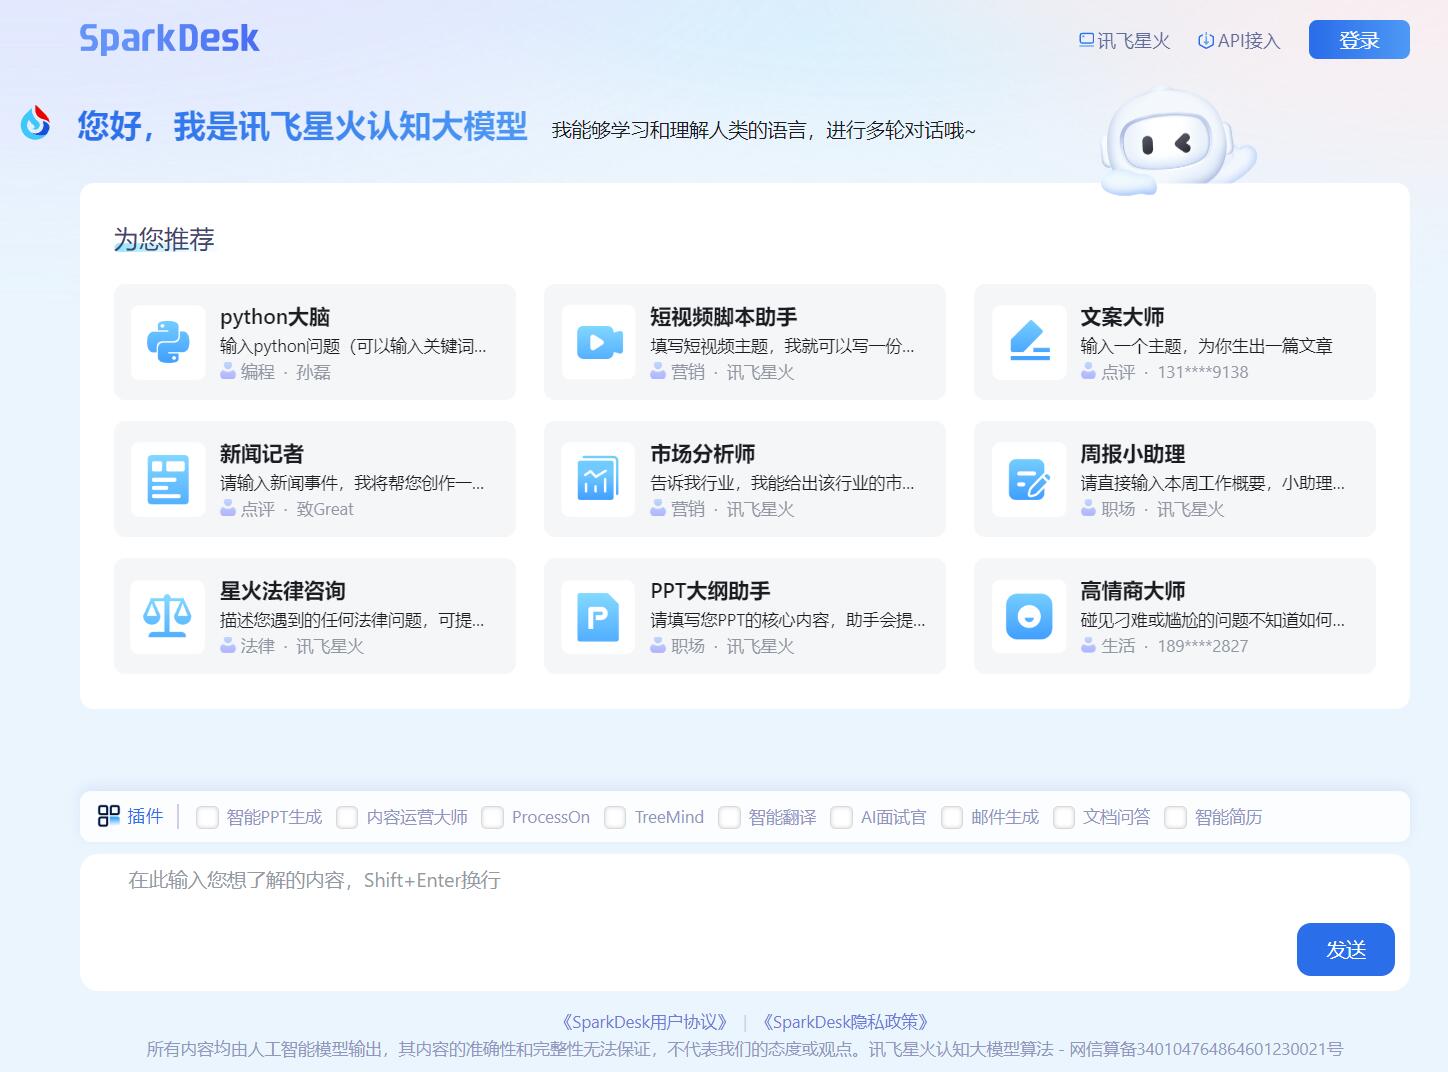Screen dimensions: 1448x1072
Task: Click the 星火法律咨询 scales icon
Action: pos(168,616)
